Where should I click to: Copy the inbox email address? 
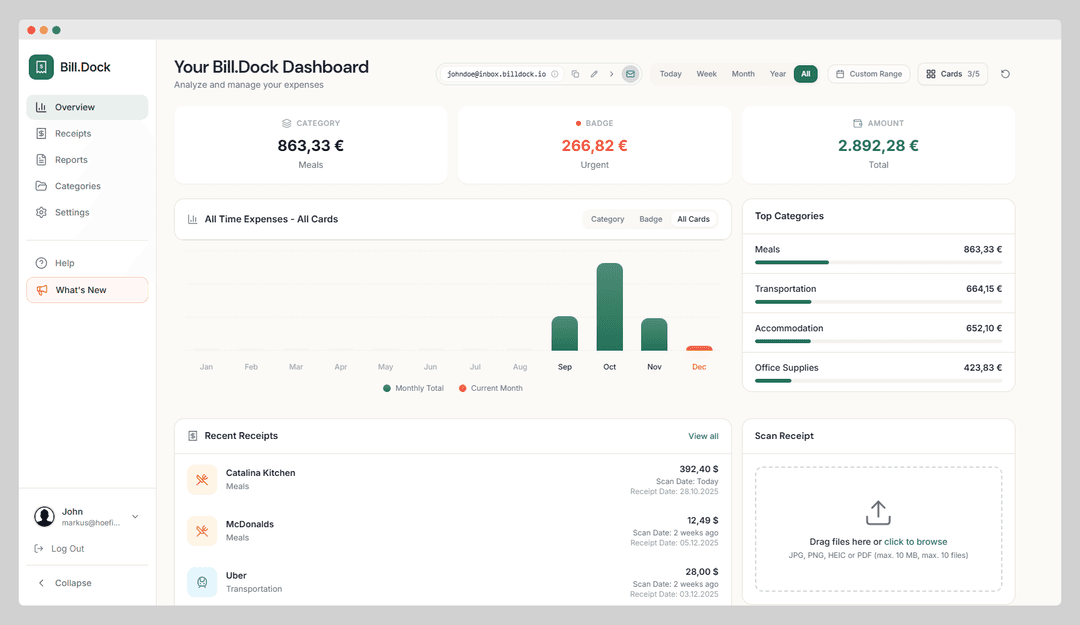click(576, 74)
